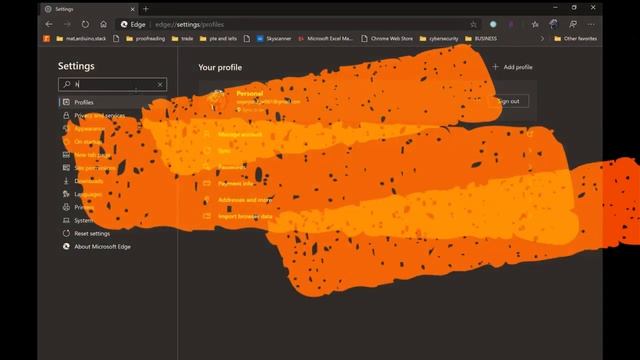
Task: Click the send feedback icon in the toolbar
Action: coord(573,24)
